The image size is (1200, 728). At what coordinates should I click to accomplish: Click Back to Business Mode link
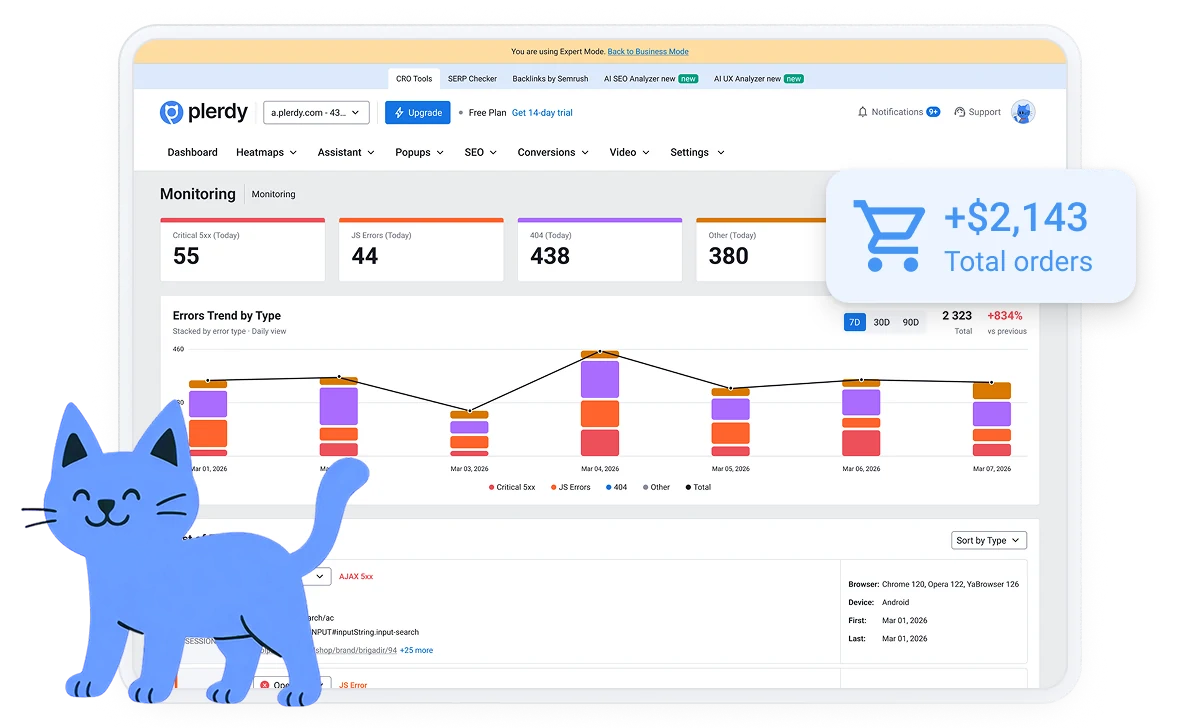(648, 52)
